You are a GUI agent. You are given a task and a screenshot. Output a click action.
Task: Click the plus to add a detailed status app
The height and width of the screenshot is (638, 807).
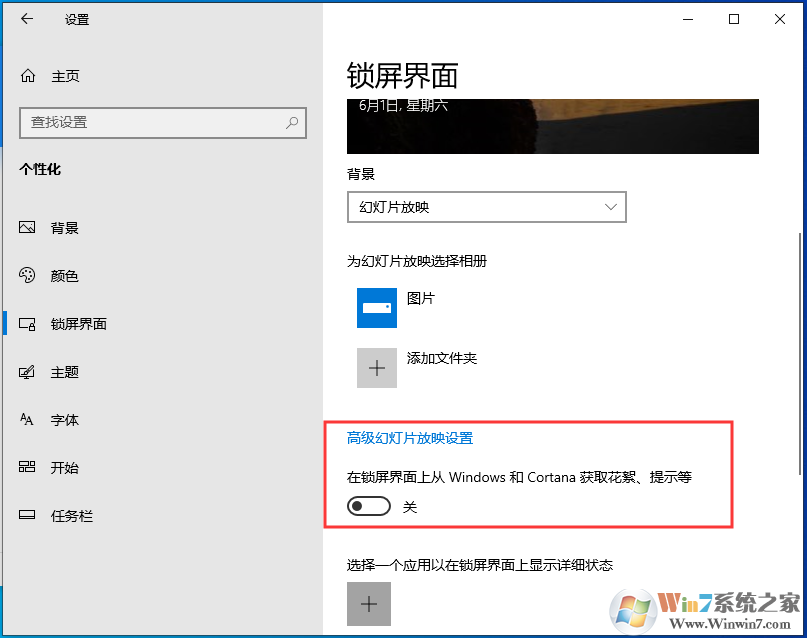(369, 603)
